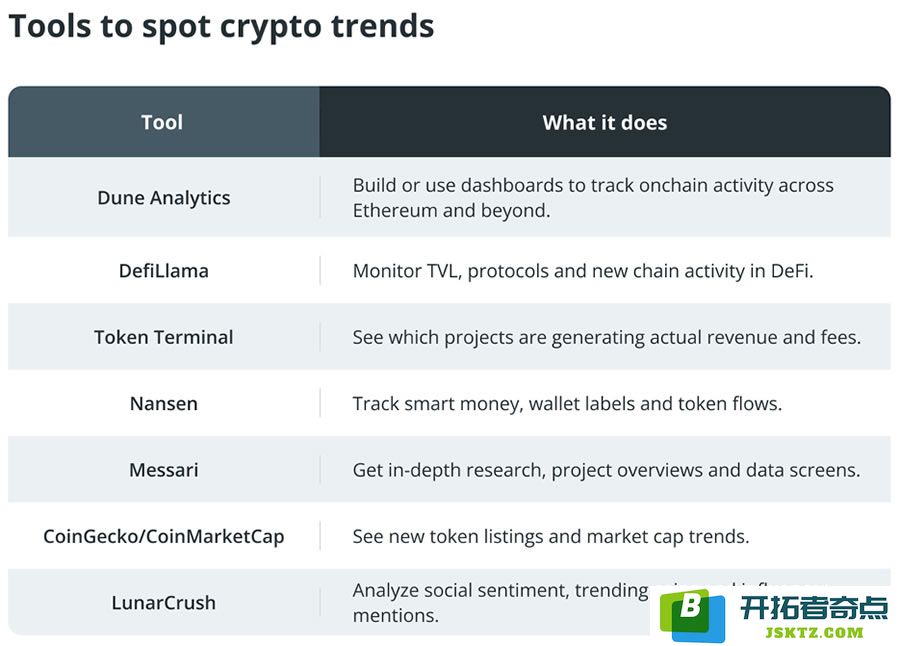This screenshot has height=646, width=900.
Task: Click the Analyze social sentiment description
Action: pyautogui.click(x=501, y=602)
